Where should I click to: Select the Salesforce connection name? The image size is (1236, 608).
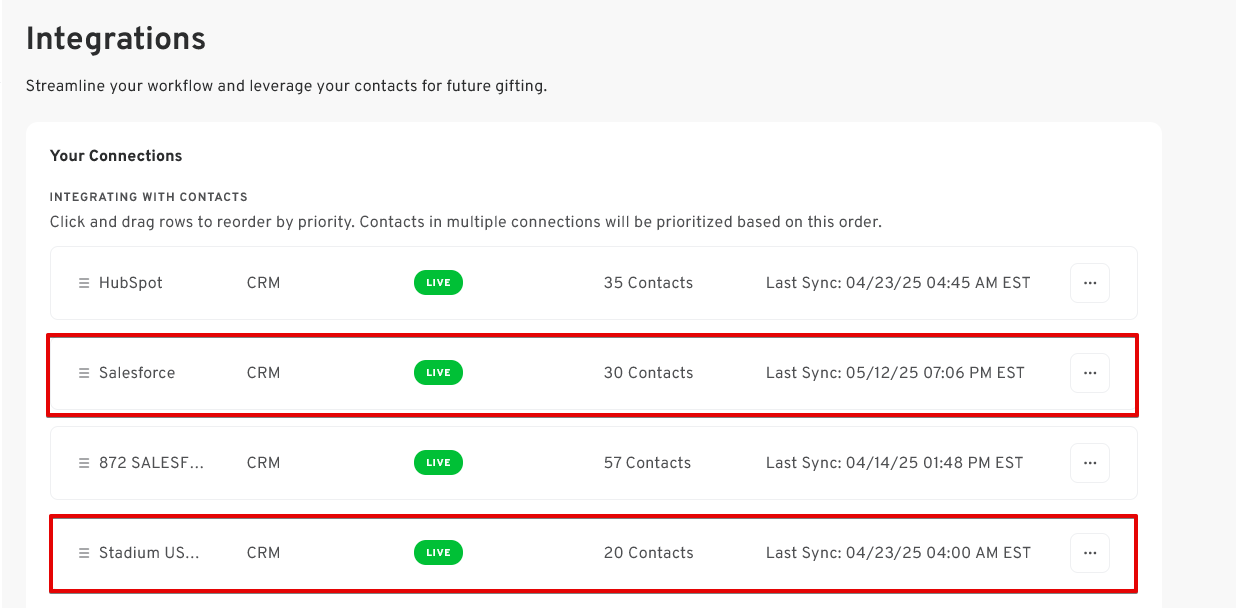[x=137, y=373]
